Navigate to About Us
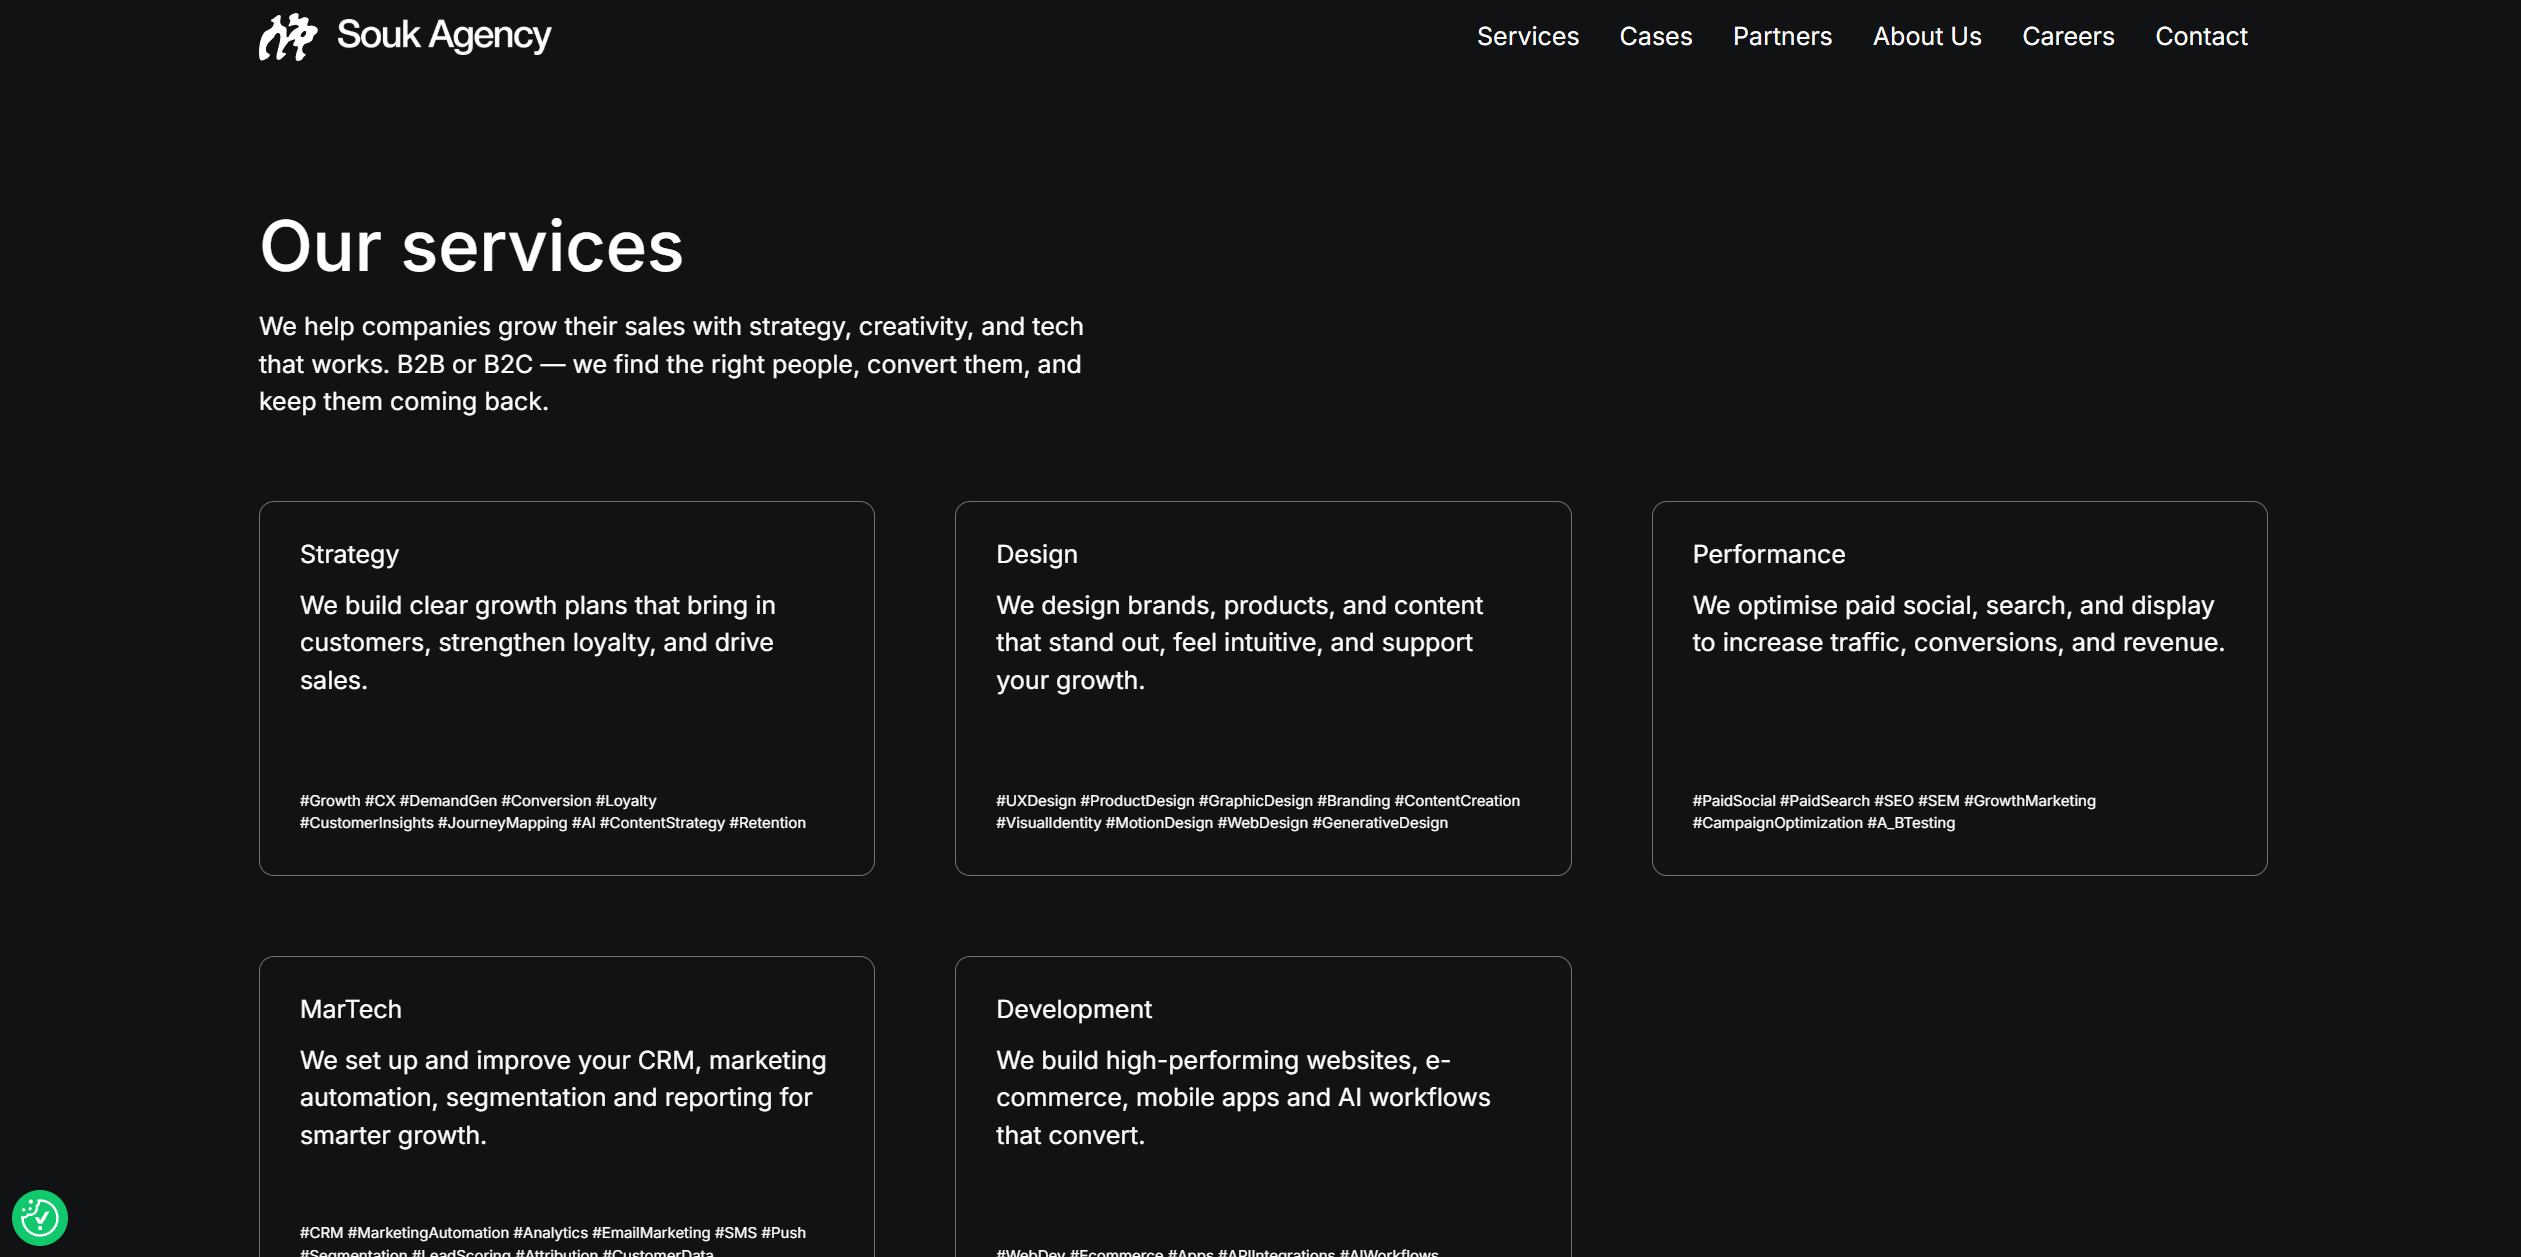This screenshot has height=1257, width=2521. click(1926, 37)
